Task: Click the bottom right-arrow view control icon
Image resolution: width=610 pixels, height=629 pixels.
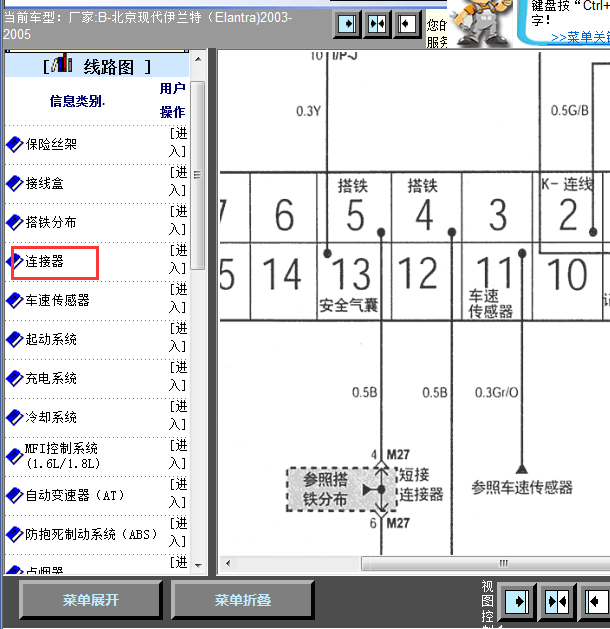Action: point(517,601)
